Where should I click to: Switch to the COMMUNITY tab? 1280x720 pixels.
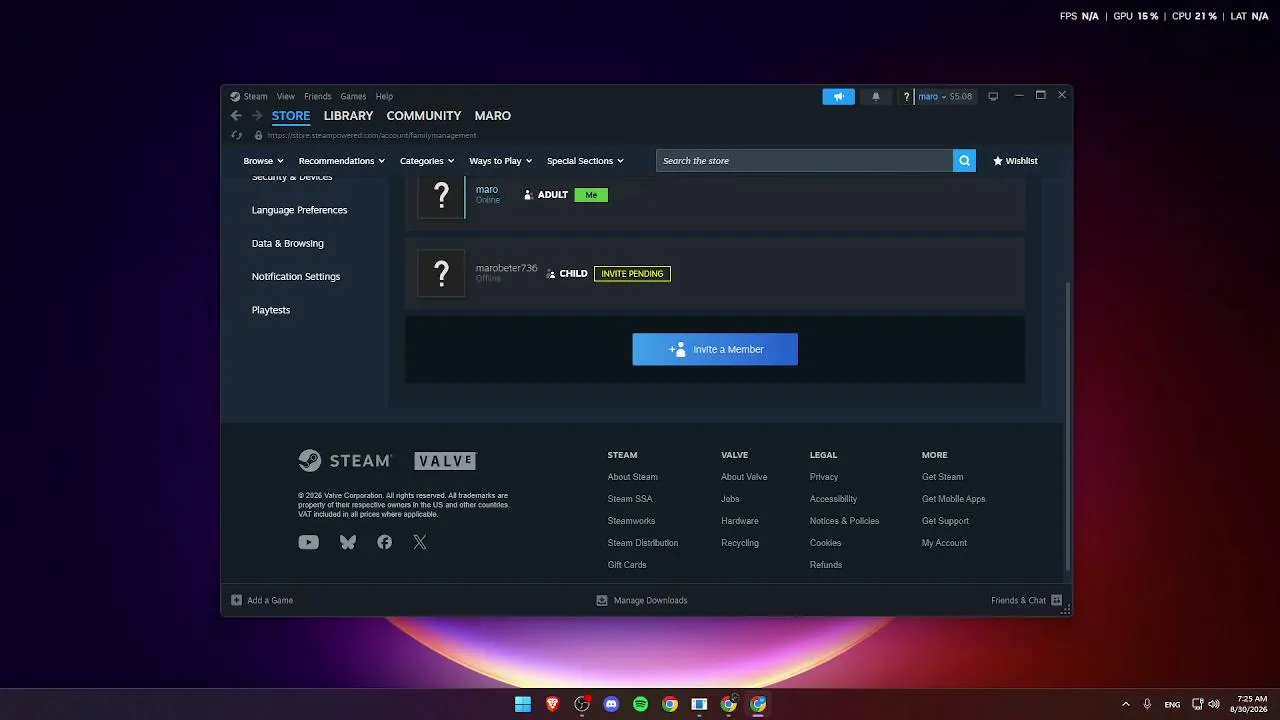(x=424, y=116)
